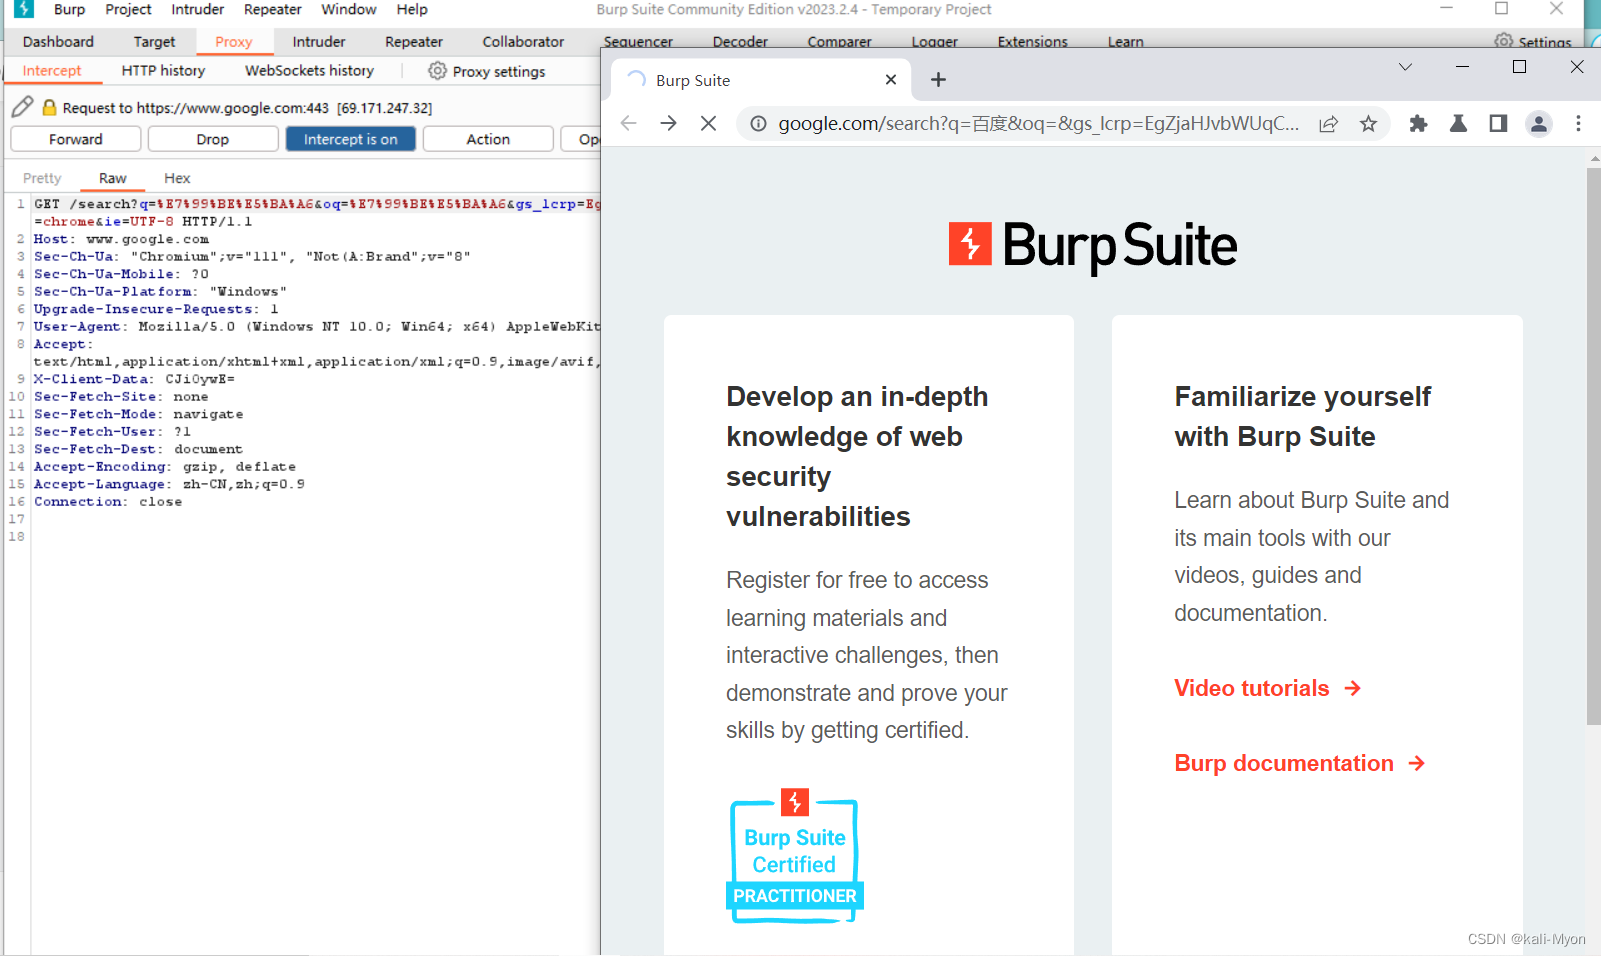Switch to the Repeater tool tab
The height and width of the screenshot is (956, 1601).
(x=414, y=42)
